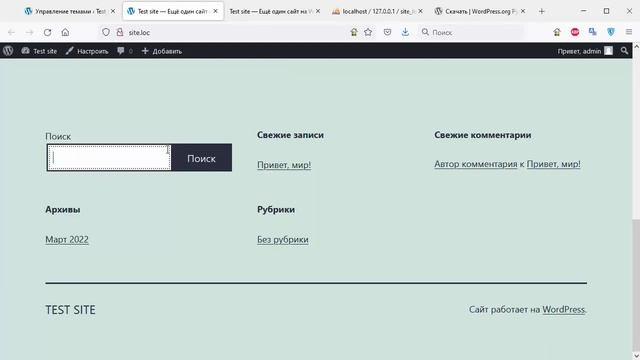Open the Firefox hamburger menu

629,32
